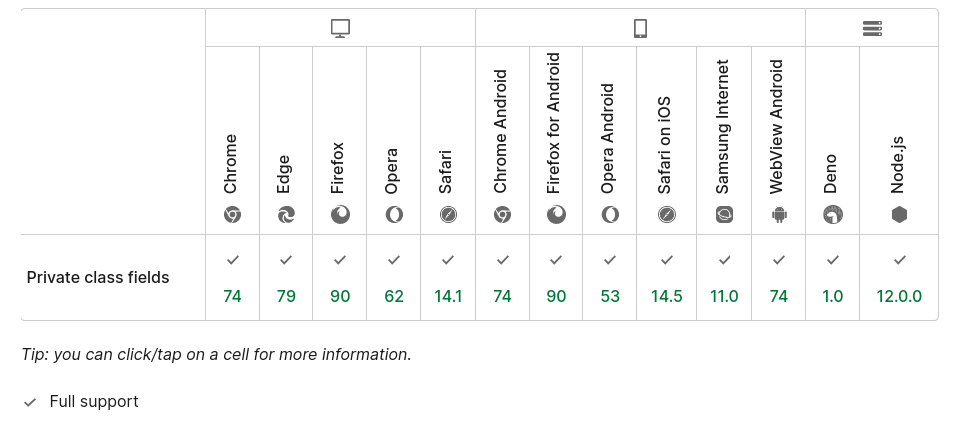This screenshot has height=423, width=962.
Task: Click the desktop Firefox logo icon
Action: coord(340,214)
